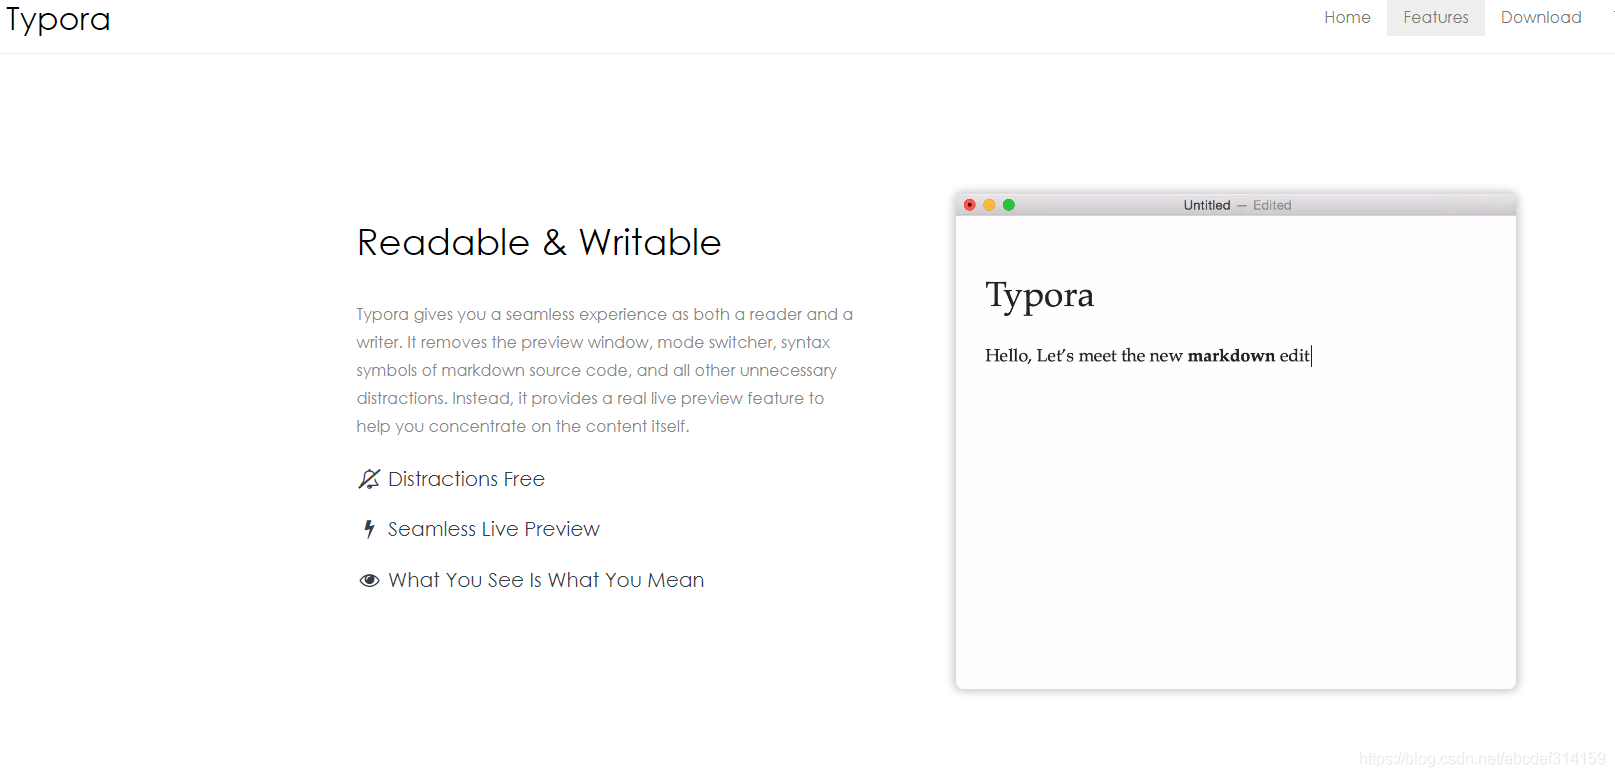The image size is (1615, 777).
Task: Click the green zoom dot in demo window
Action: click(1009, 205)
